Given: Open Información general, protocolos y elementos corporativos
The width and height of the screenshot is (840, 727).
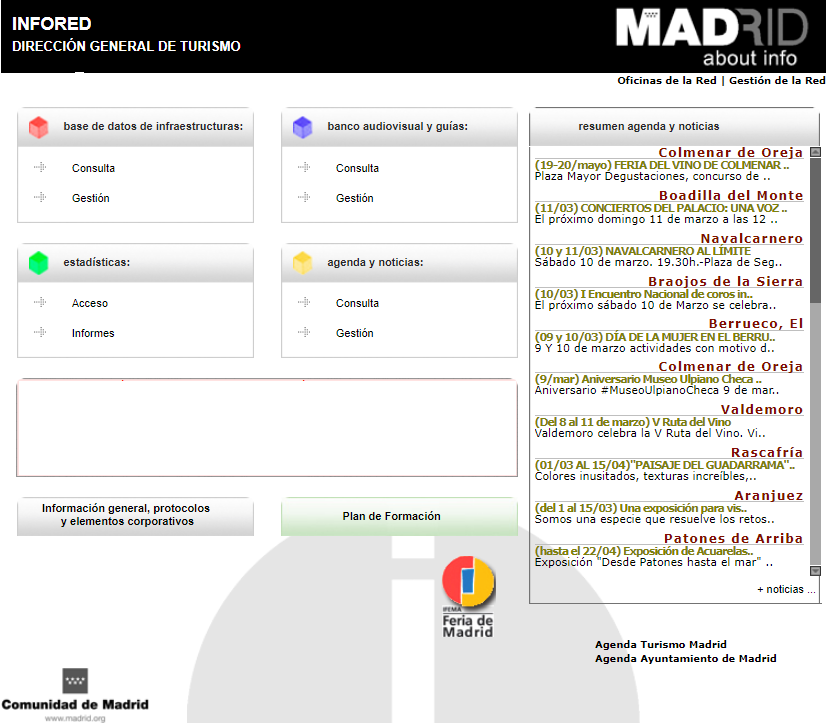Looking at the screenshot, I should point(136,516).
